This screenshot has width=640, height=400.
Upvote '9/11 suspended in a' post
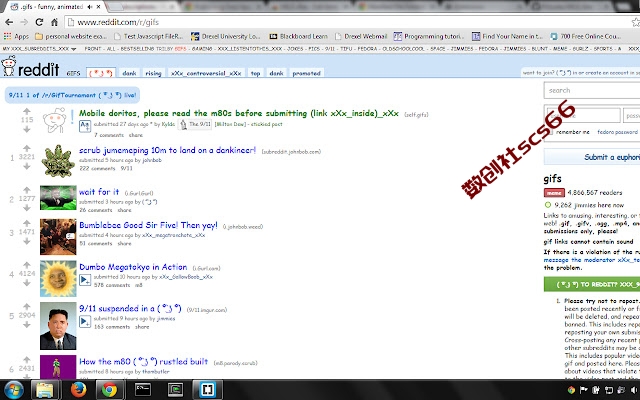pyautogui.click(x=27, y=307)
